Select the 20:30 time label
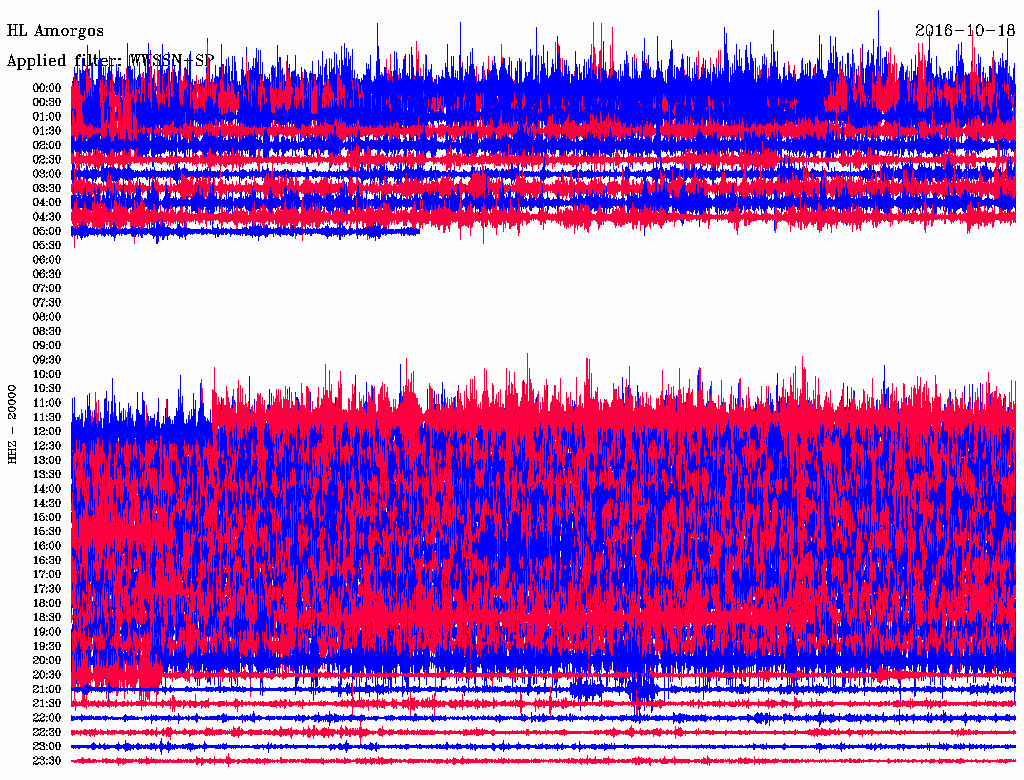This screenshot has height=780, width=1024. tap(47, 674)
